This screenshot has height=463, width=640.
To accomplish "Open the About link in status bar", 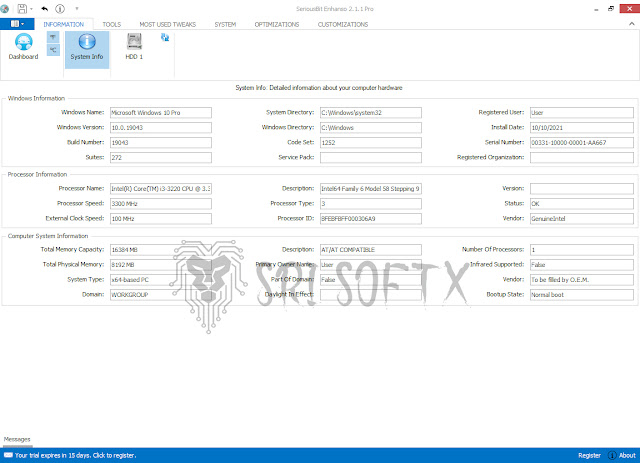I will (x=627, y=455).
